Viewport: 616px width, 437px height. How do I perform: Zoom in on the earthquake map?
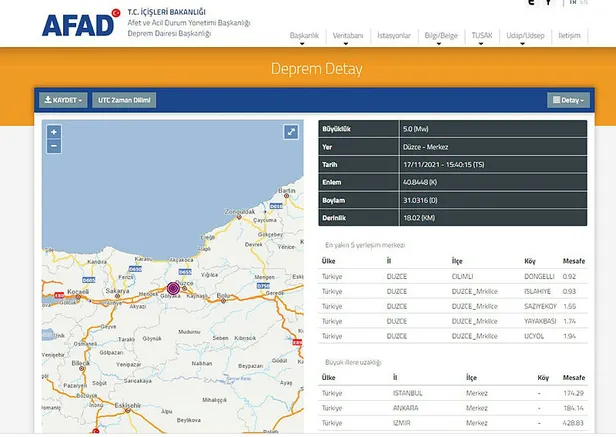pos(54,132)
